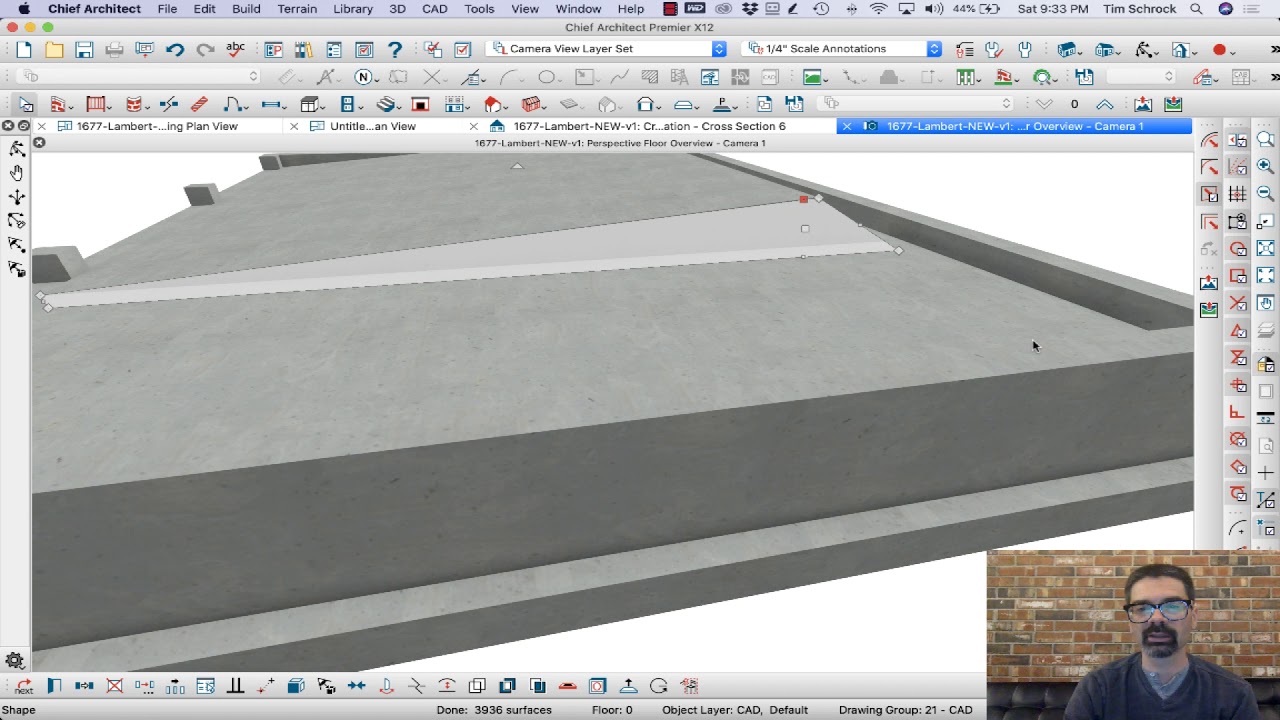Redo the last undone action
This screenshot has height=720, width=1280.
click(205, 50)
